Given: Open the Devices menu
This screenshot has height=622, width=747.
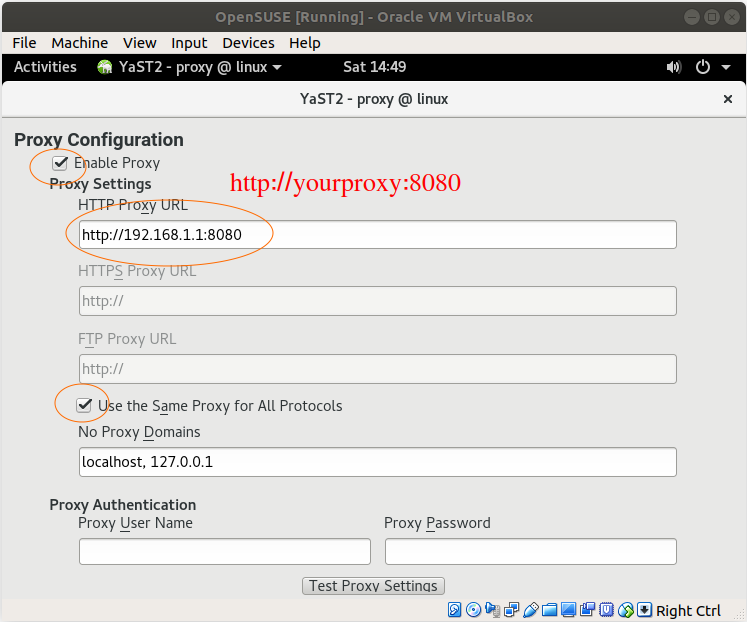Looking at the screenshot, I should pyautogui.click(x=248, y=43).
